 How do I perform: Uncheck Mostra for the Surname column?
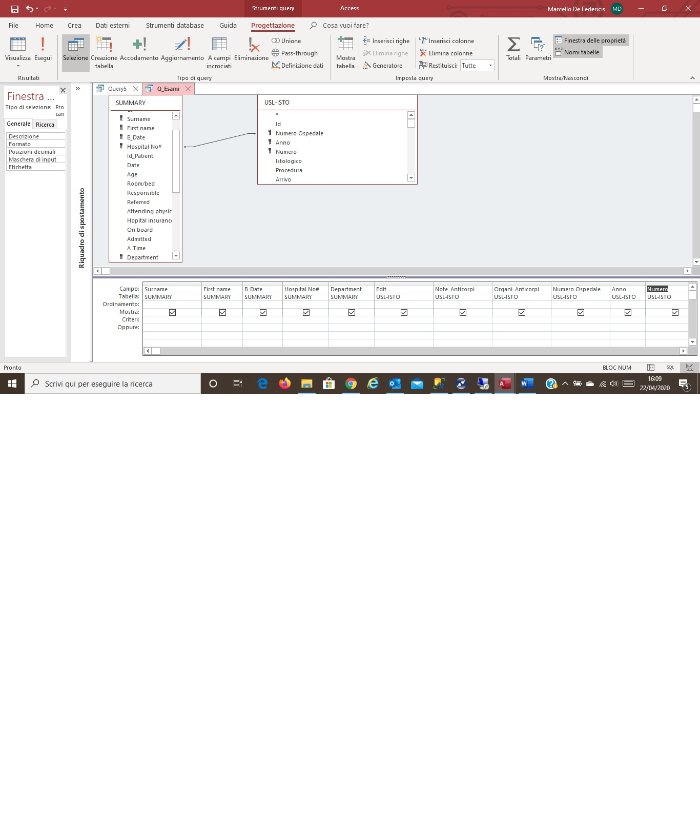173,312
